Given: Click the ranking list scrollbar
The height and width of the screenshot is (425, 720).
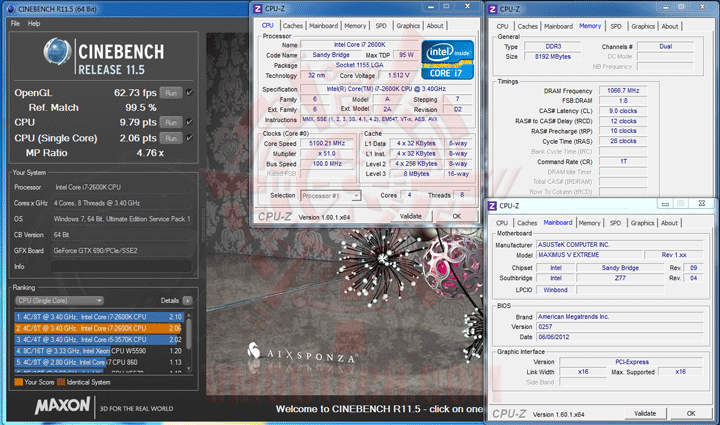Looking at the screenshot, I should pyautogui.click(x=188, y=334).
